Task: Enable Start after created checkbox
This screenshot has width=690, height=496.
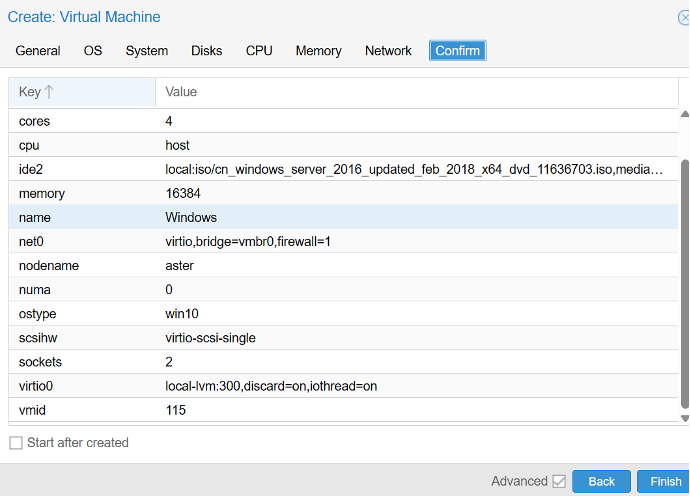Action: 16,443
